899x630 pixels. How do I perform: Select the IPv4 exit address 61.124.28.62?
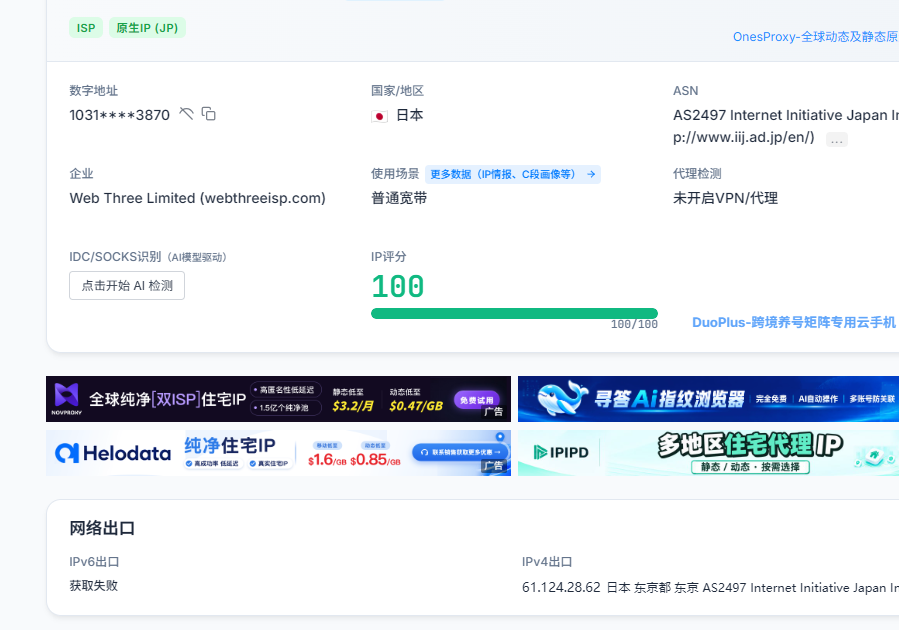coord(561,588)
